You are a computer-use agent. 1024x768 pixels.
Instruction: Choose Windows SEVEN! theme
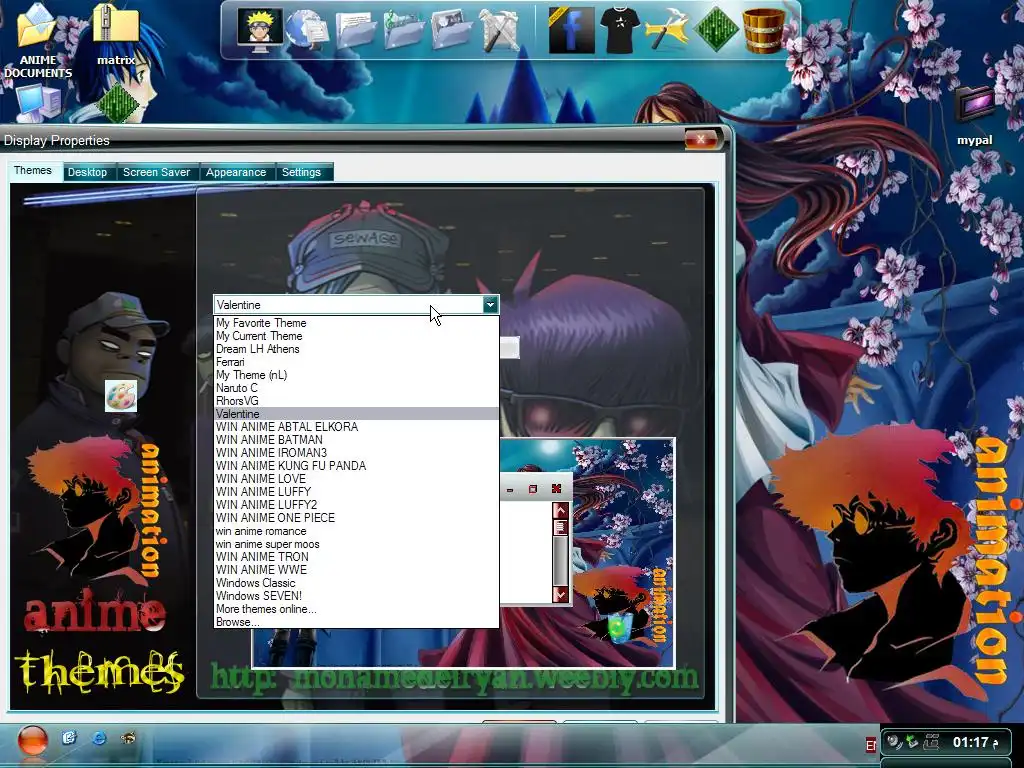click(357, 596)
